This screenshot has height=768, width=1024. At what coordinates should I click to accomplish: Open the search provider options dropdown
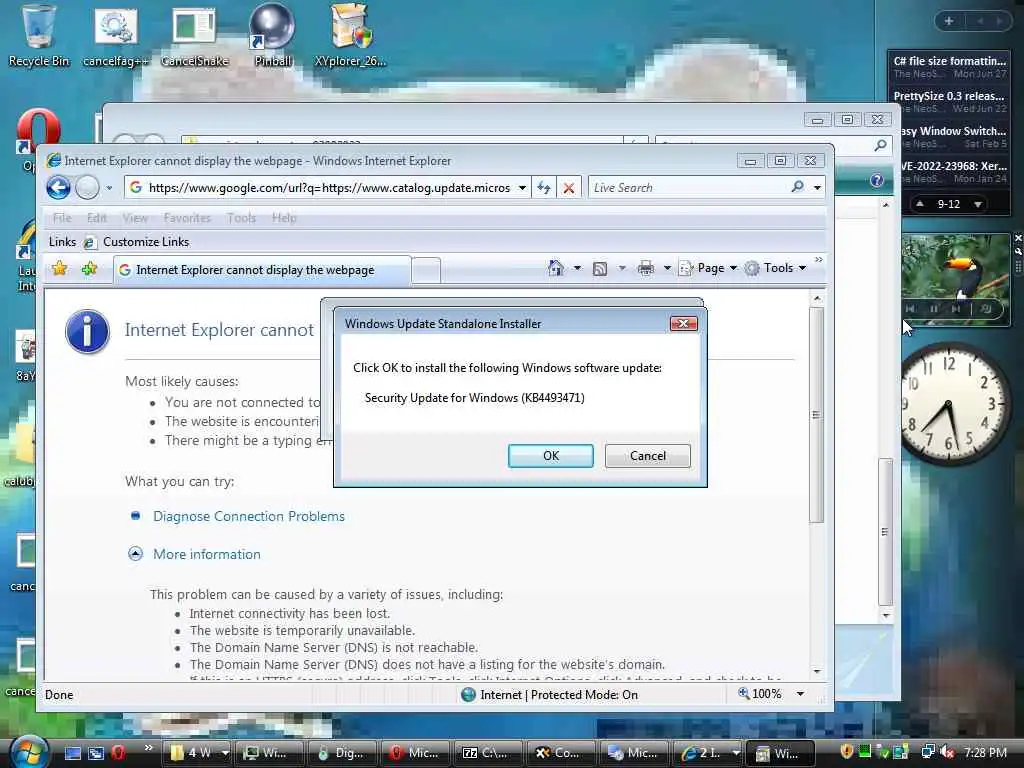click(x=817, y=188)
